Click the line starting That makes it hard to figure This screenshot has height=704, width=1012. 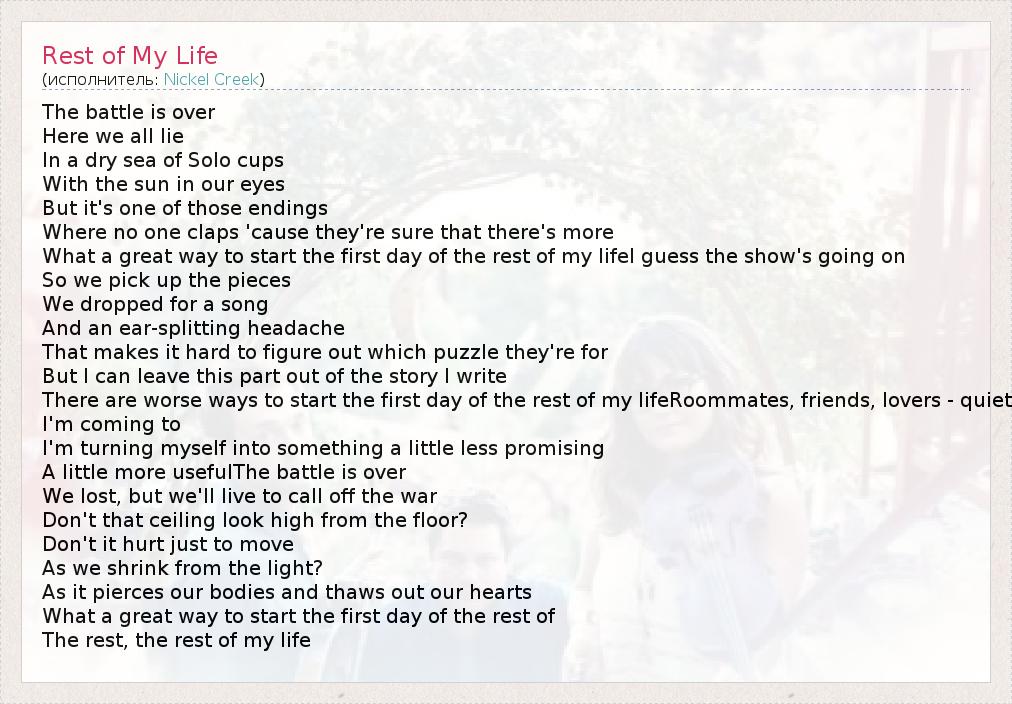[325, 352]
